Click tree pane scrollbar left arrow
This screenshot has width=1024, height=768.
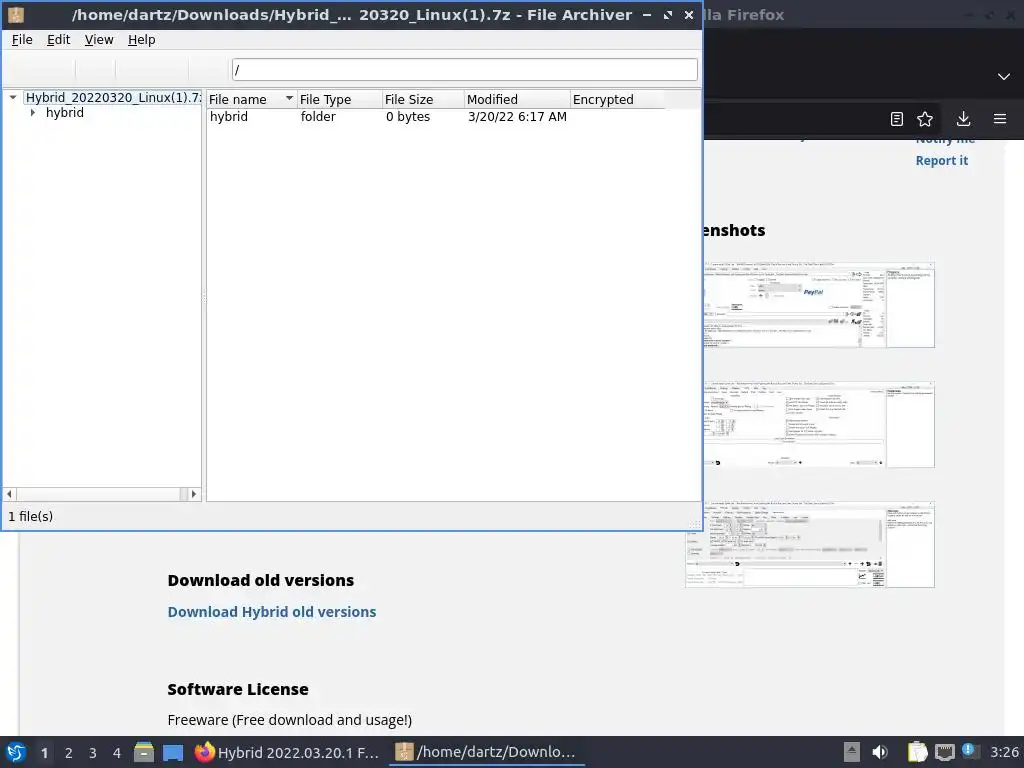click(x=10, y=494)
